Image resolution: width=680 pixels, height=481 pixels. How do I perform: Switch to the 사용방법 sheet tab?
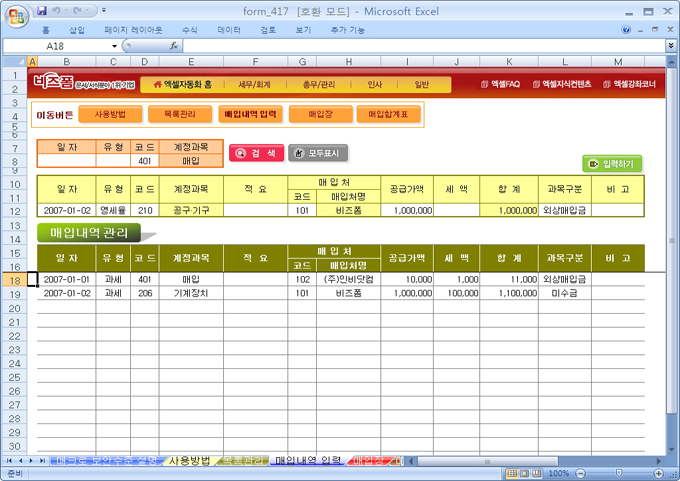tap(190, 460)
